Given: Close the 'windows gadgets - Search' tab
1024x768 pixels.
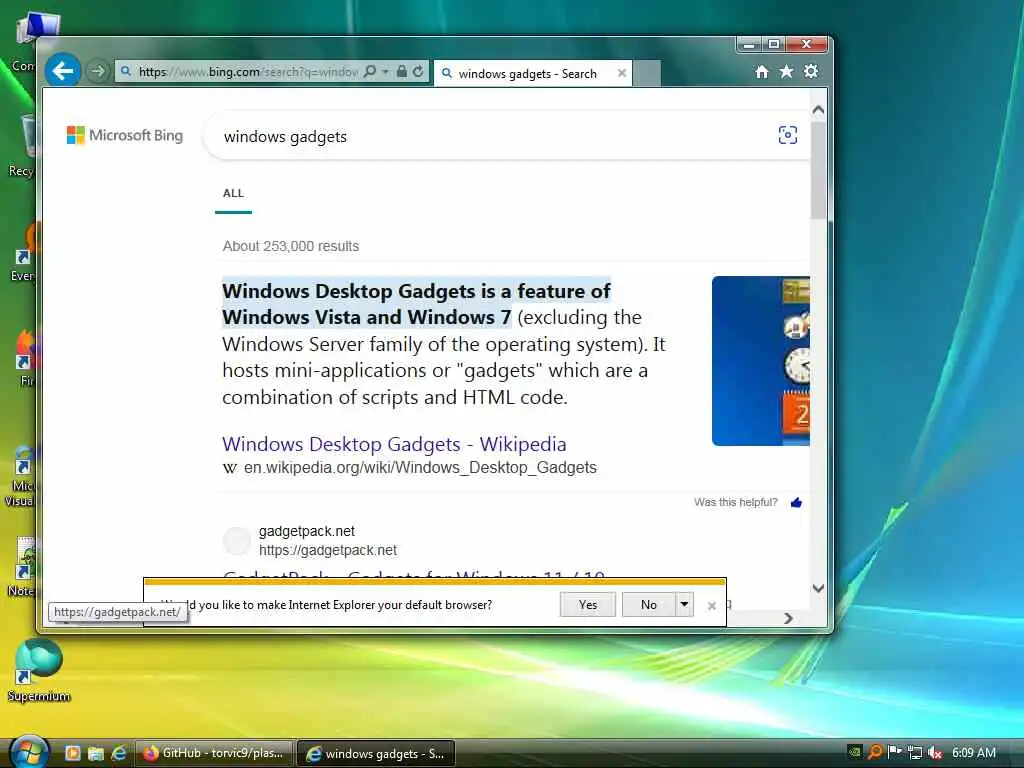Looking at the screenshot, I should (x=622, y=73).
